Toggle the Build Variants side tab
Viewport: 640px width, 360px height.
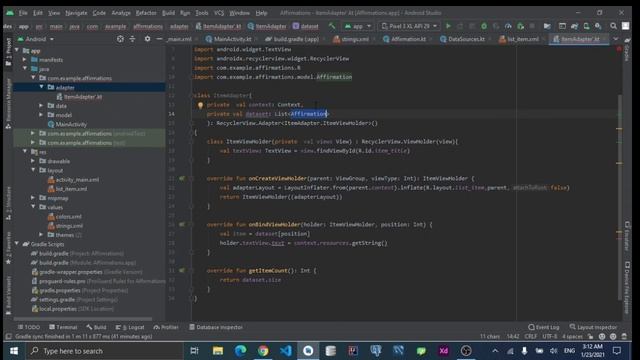pyautogui.click(x=8, y=296)
